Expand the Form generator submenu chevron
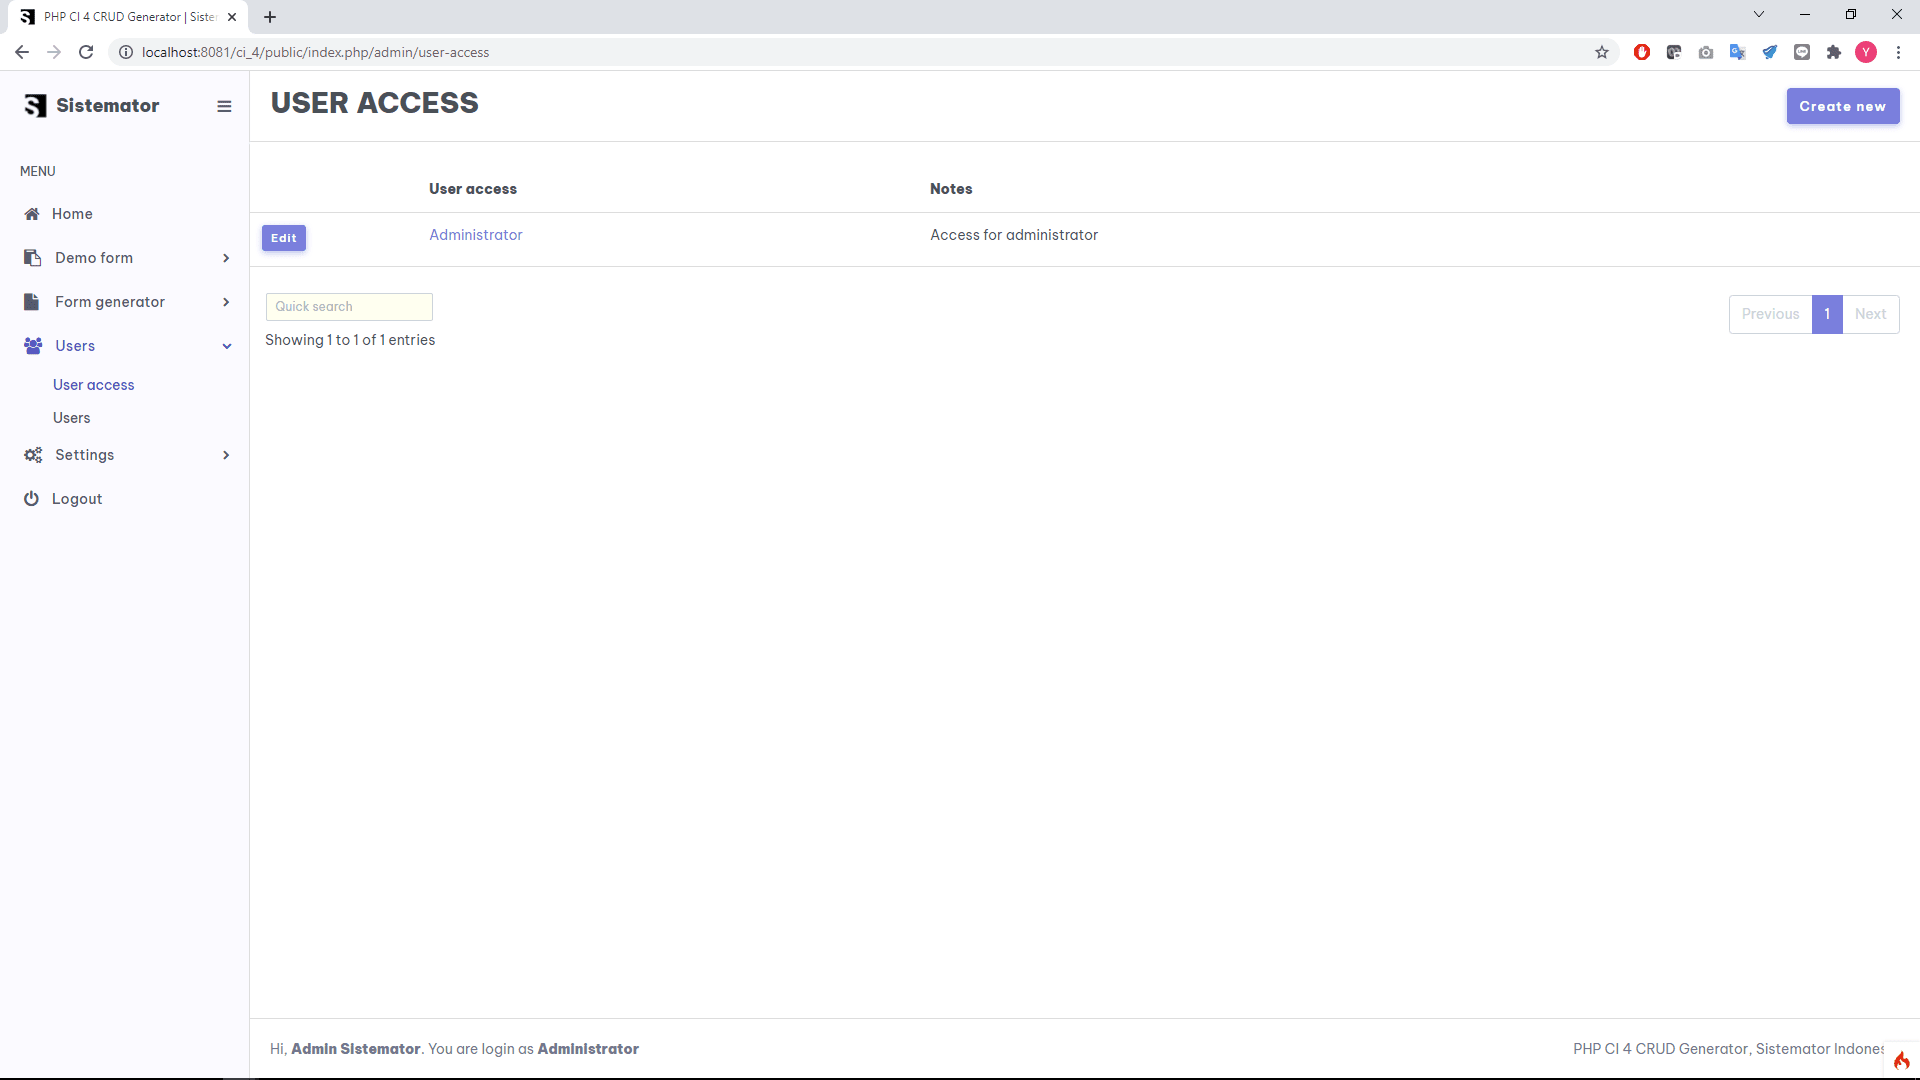The height and width of the screenshot is (1080, 1920). click(226, 302)
